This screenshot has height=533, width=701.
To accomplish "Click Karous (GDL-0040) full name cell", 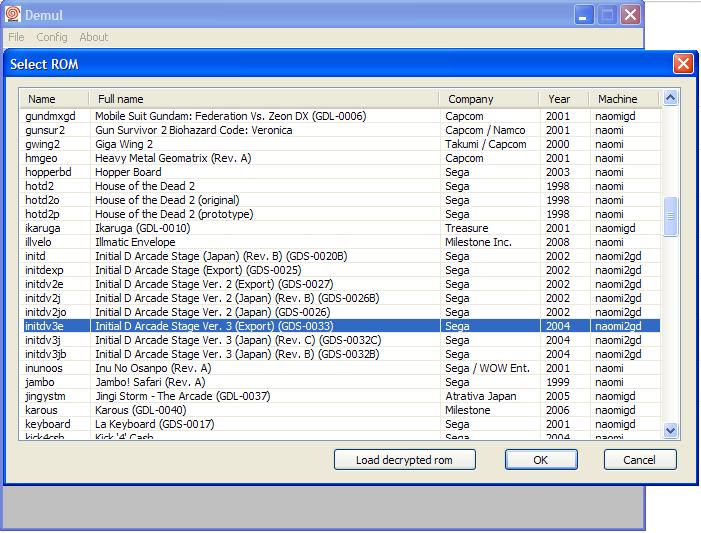I will point(140,410).
